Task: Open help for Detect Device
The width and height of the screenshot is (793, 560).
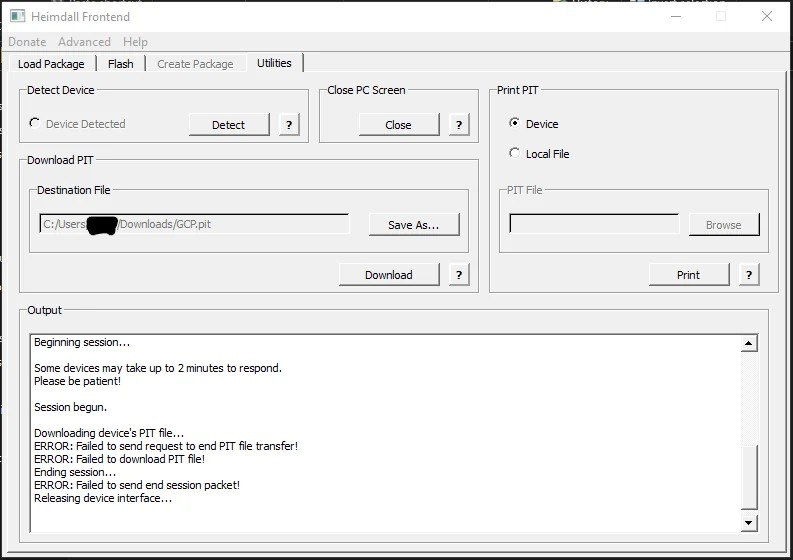Action: point(289,124)
